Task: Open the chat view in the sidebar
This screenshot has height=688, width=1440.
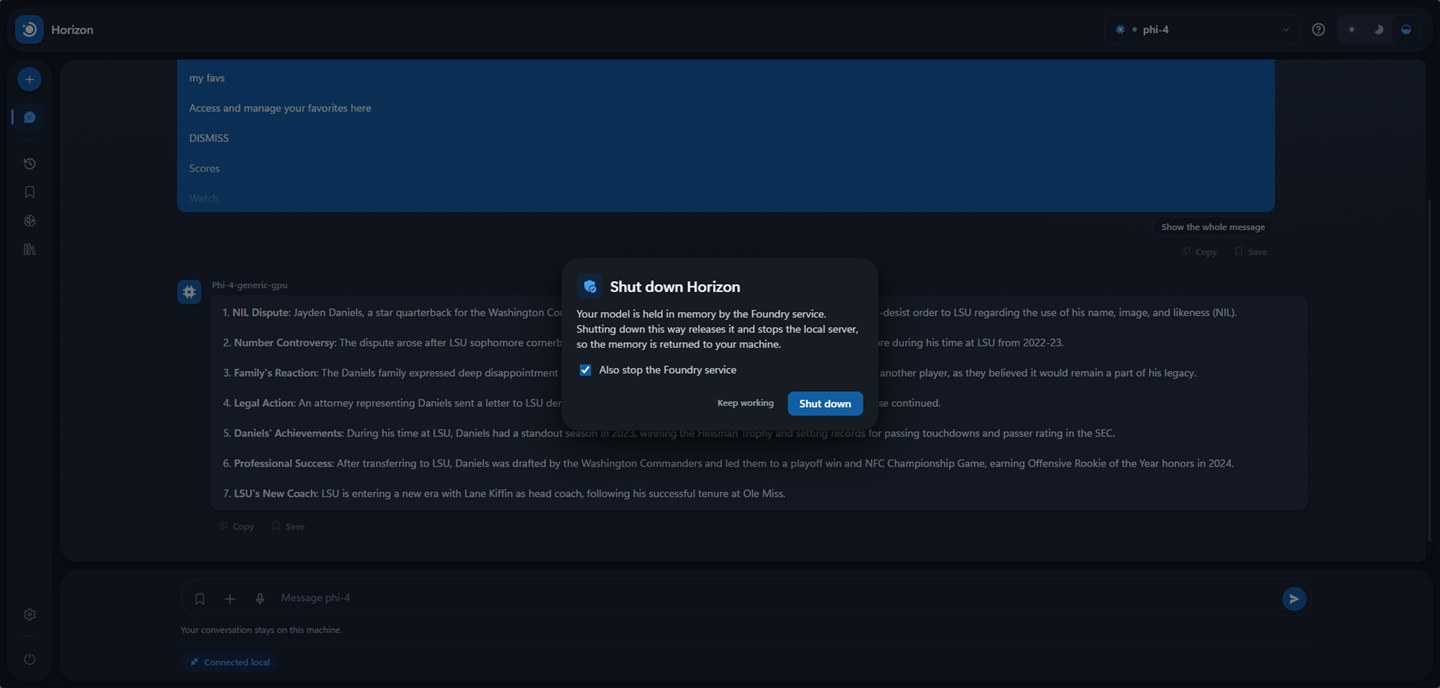Action: (29, 118)
